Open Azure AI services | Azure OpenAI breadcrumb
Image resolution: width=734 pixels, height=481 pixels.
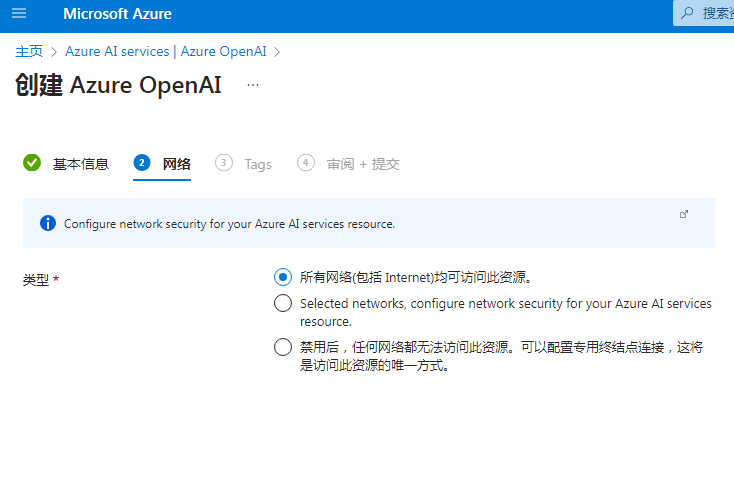166,51
